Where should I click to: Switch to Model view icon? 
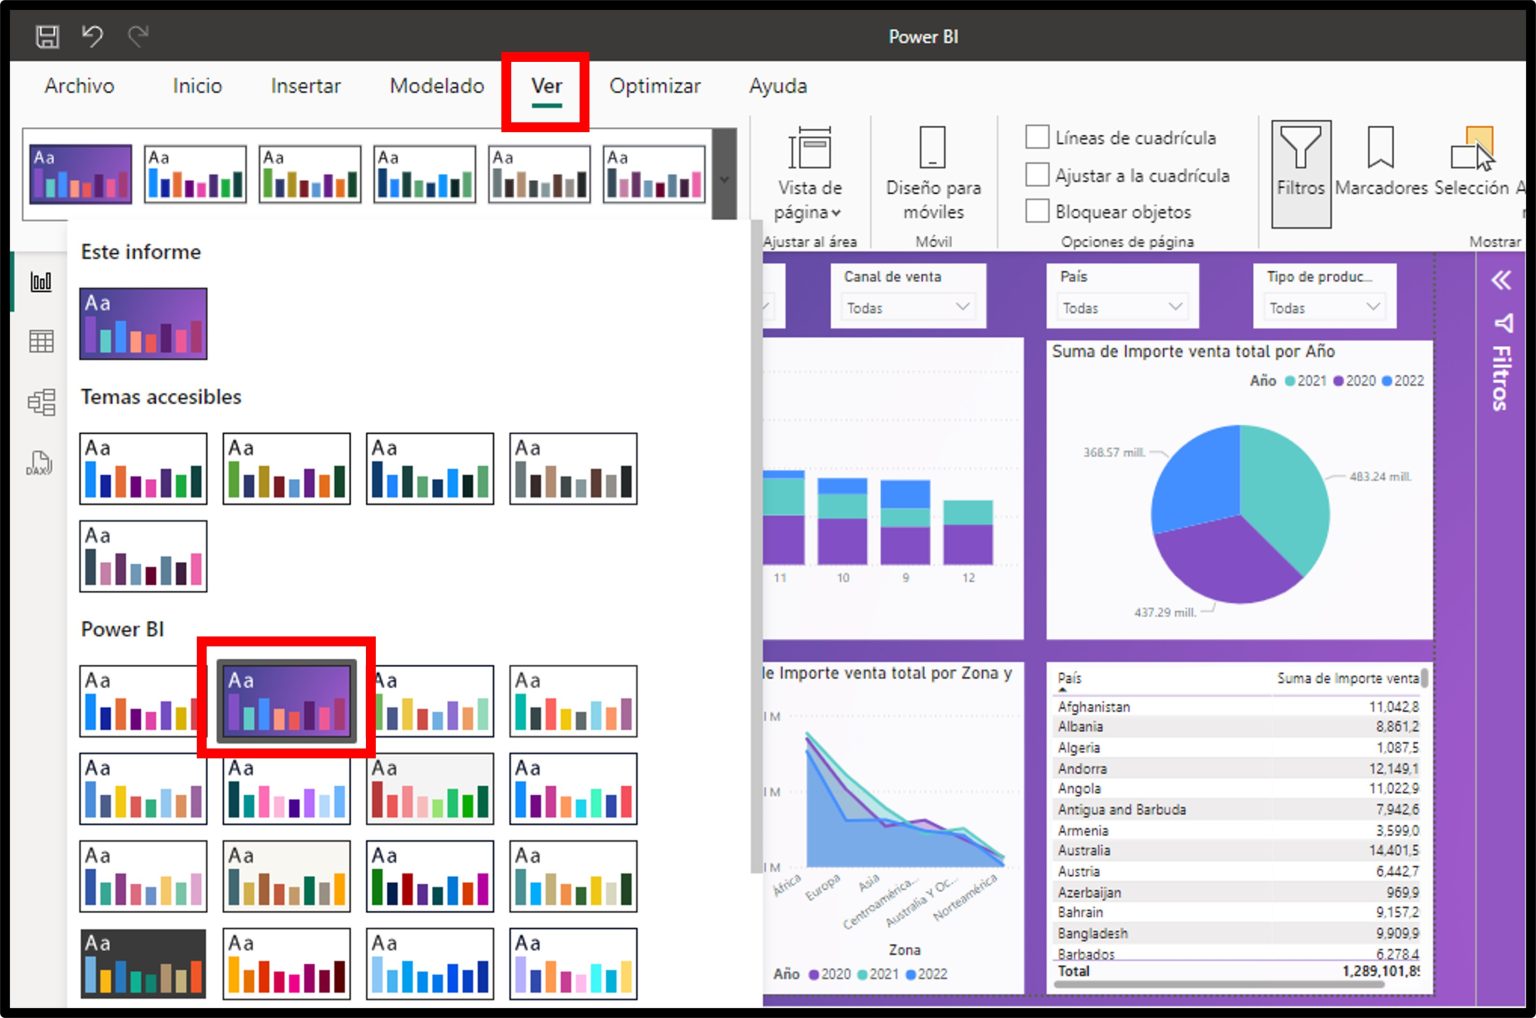pos(40,402)
